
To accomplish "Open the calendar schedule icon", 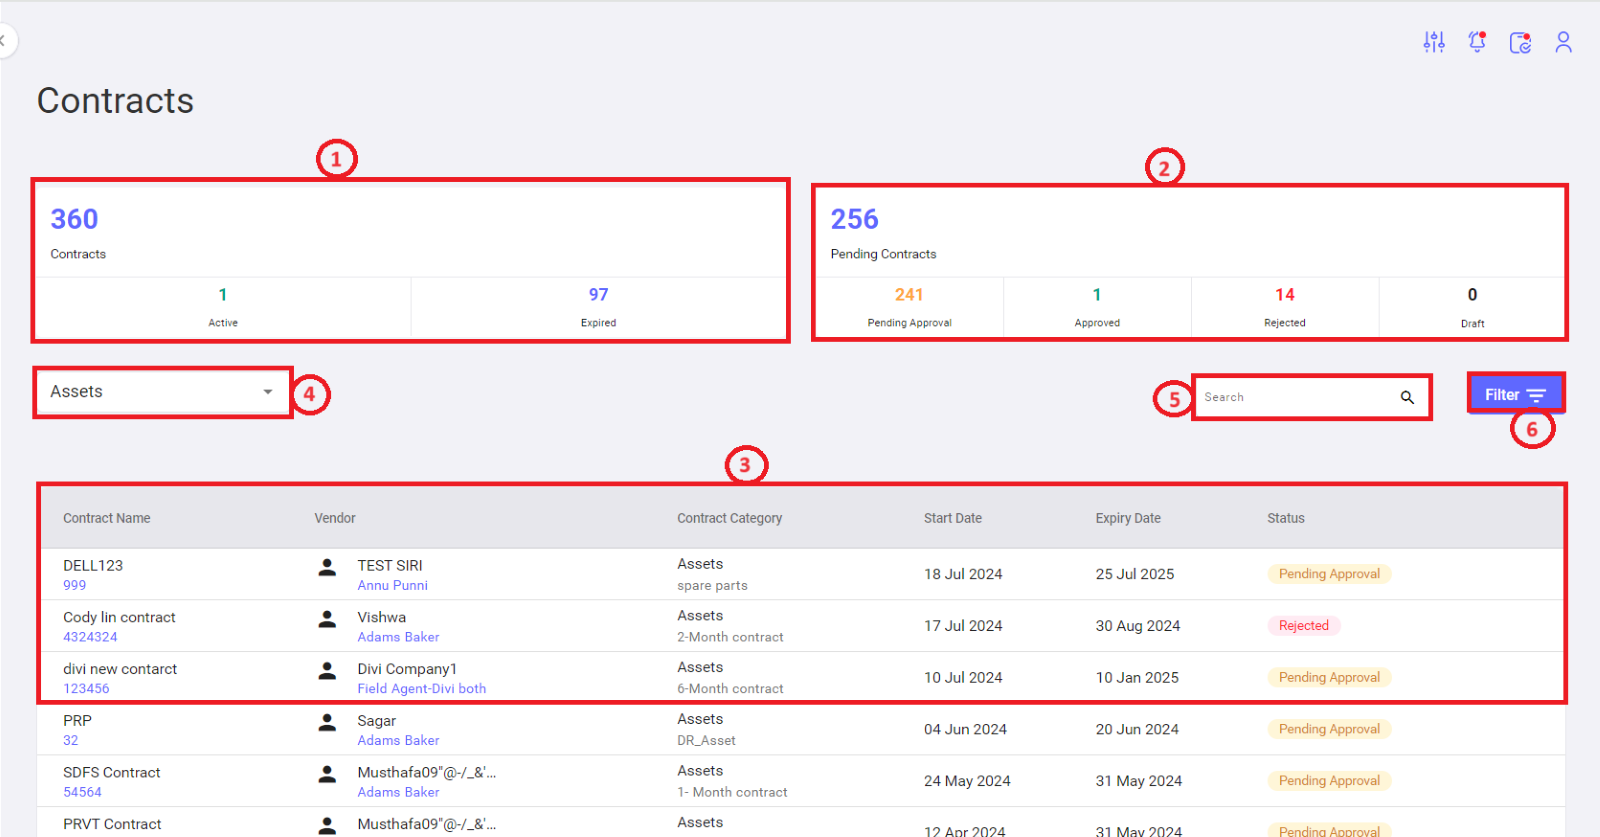I will [1520, 42].
